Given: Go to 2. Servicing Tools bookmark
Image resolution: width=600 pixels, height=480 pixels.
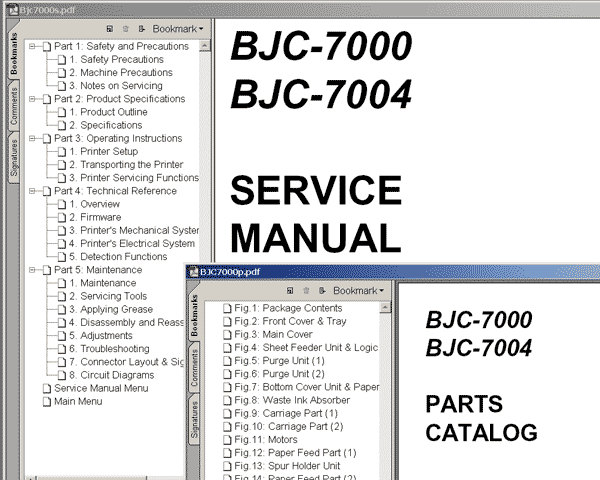Looking at the screenshot, I should (108, 296).
